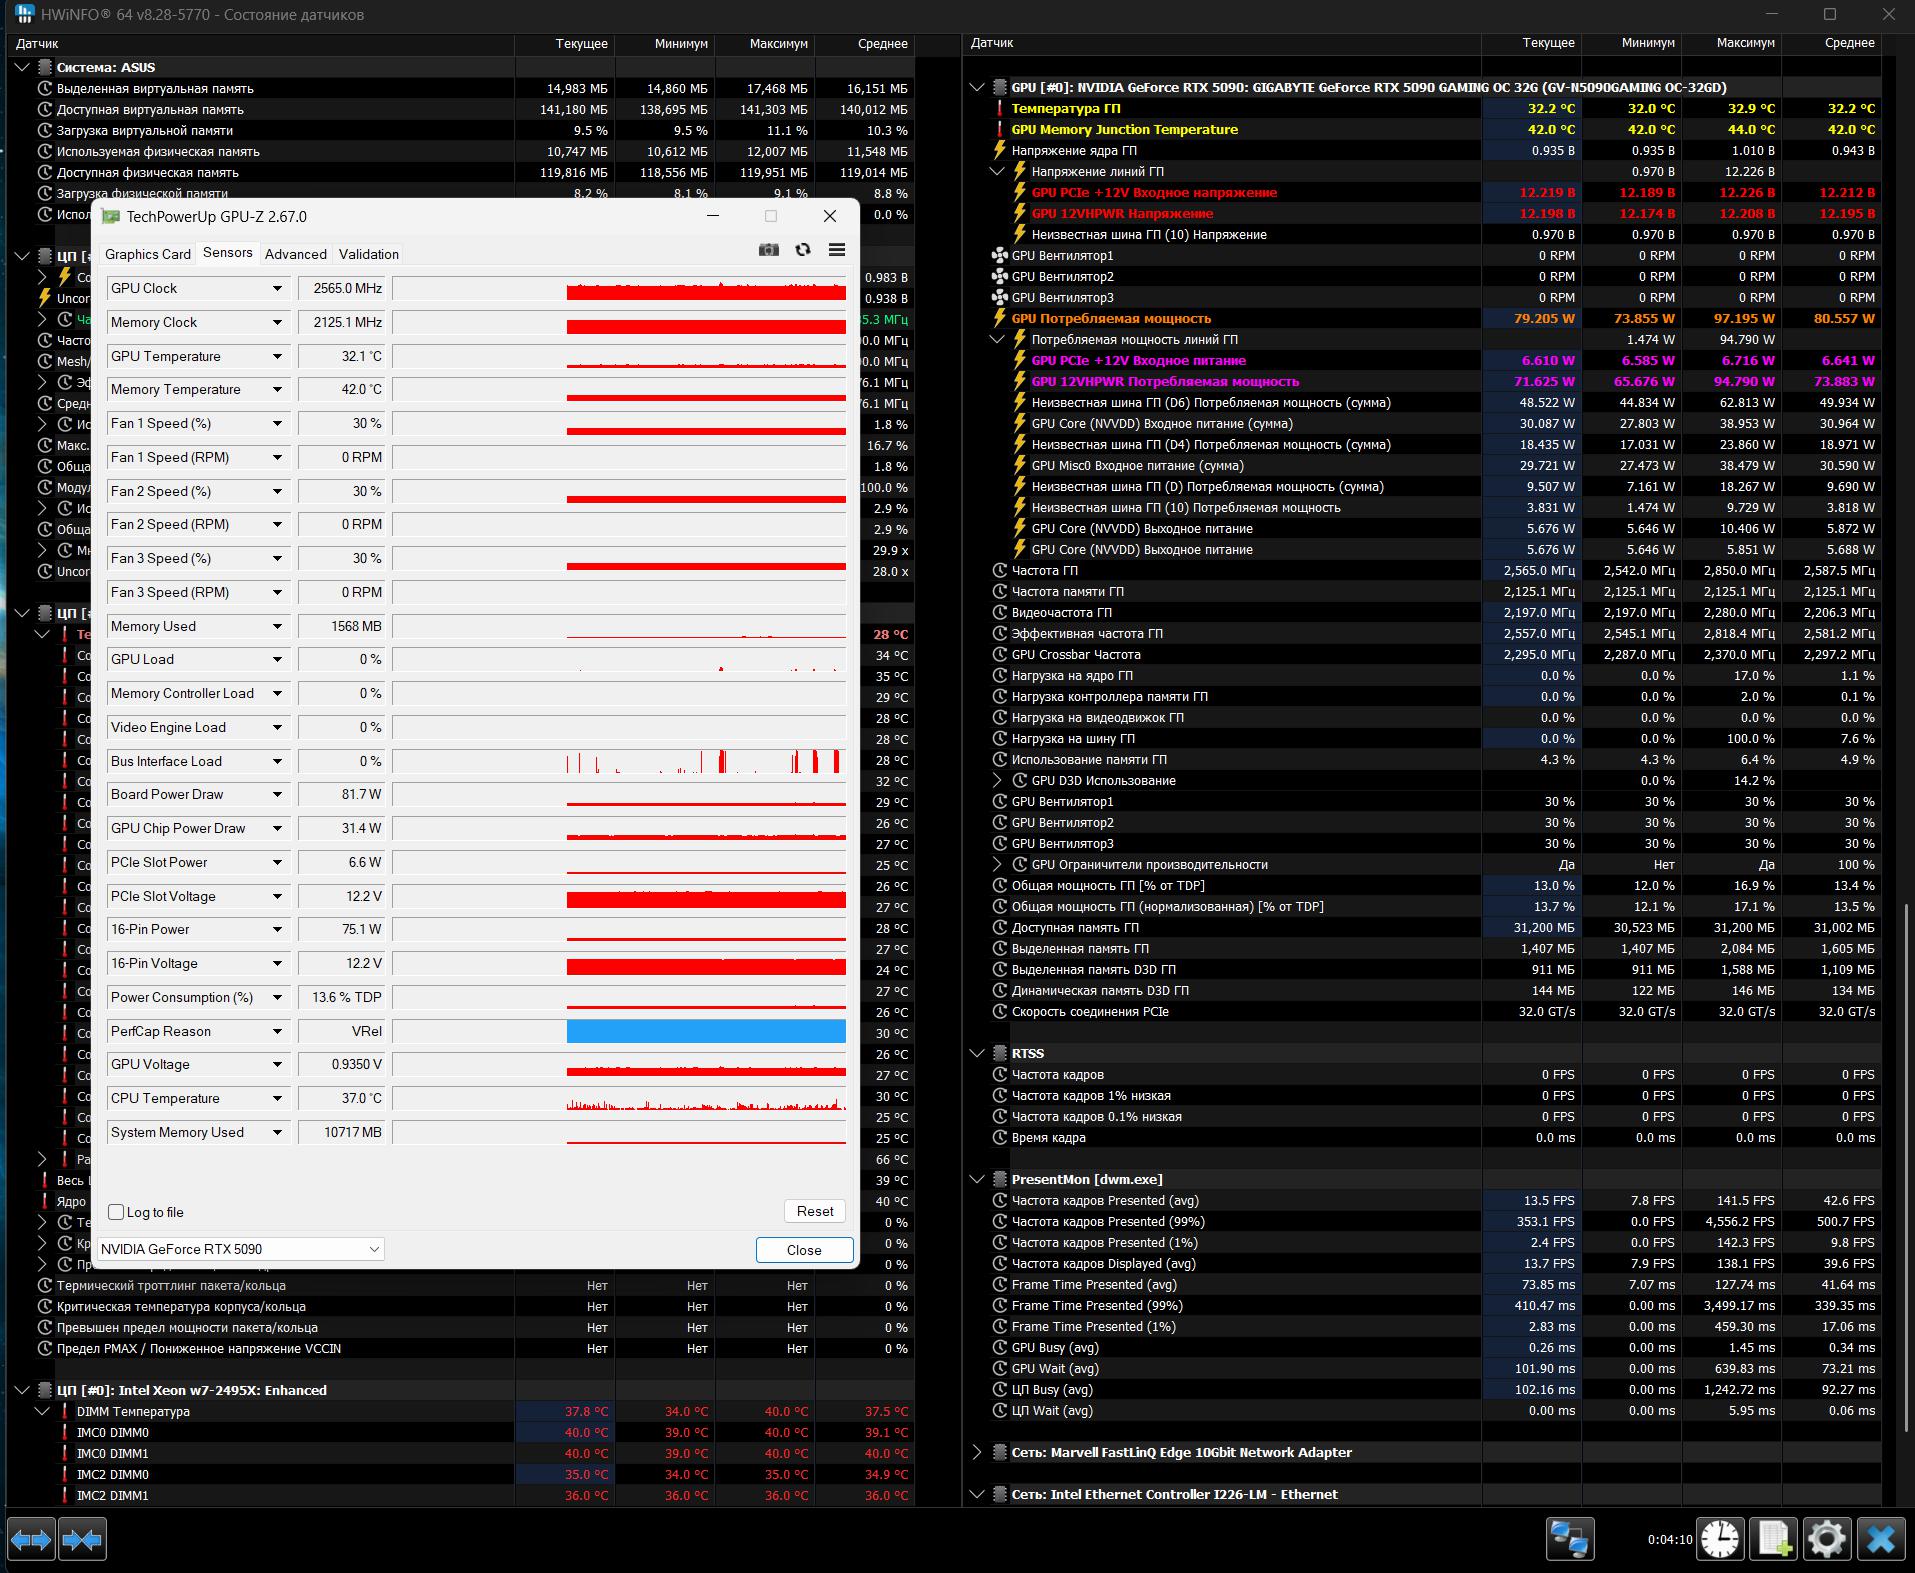Image resolution: width=1915 pixels, height=1573 pixels.
Task: Collapse the DIMM Температура node
Action: 42,1412
